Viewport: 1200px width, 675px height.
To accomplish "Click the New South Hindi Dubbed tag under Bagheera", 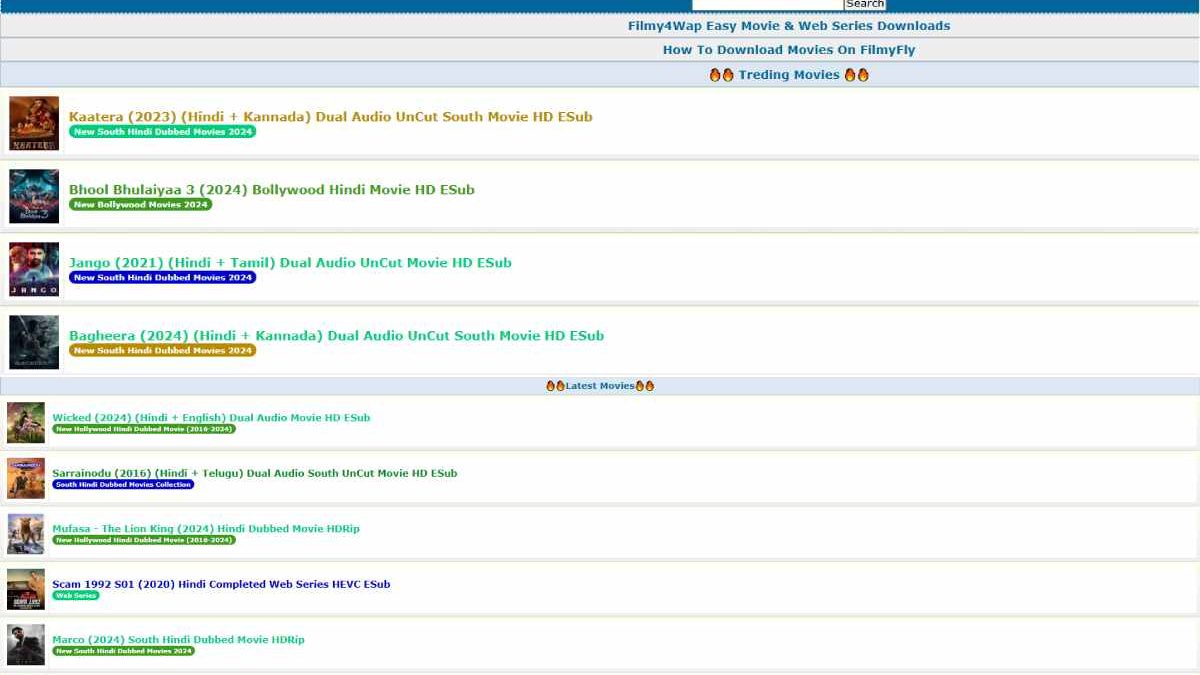I will click(162, 351).
